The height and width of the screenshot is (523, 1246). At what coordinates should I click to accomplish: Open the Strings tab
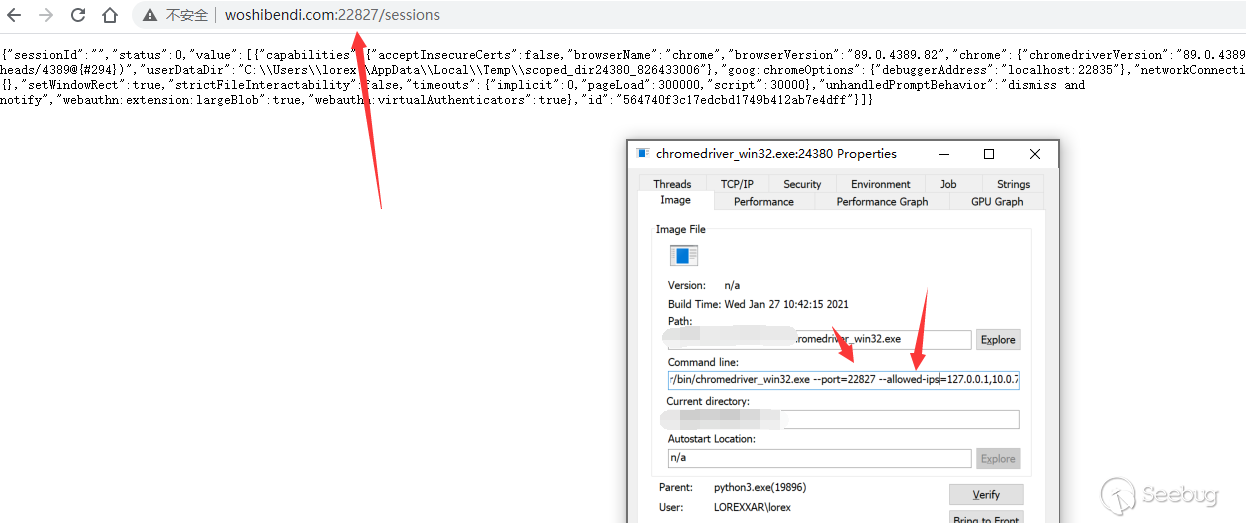click(1013, 184)
